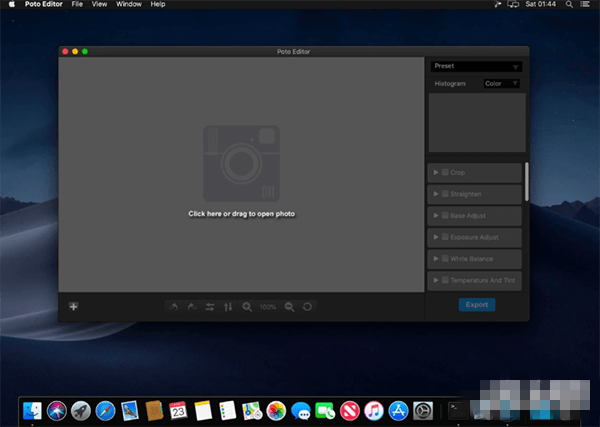The width and height of the screenshot is (600, 427).
Task: Rotate the photo left
Action: (173, 306)
